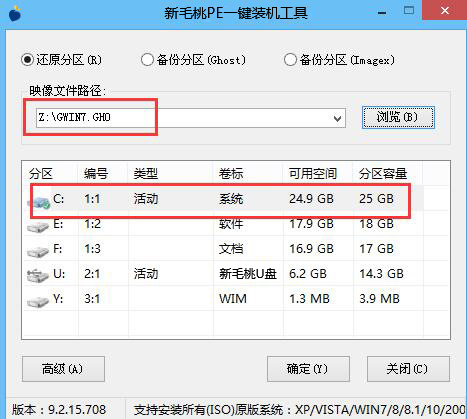Click the 卷标 column header
This screenshot has width=467, height=419.
(231, 174)
